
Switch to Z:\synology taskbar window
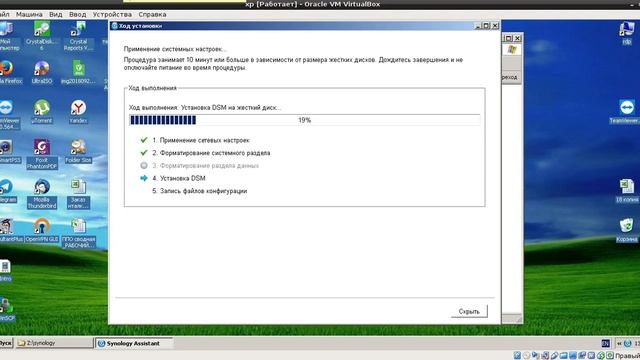[54, 343]
